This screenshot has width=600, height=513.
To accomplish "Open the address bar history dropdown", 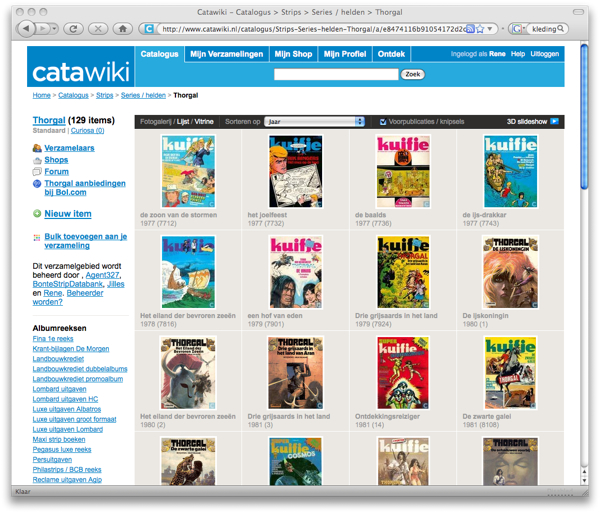I will point(490,29).
